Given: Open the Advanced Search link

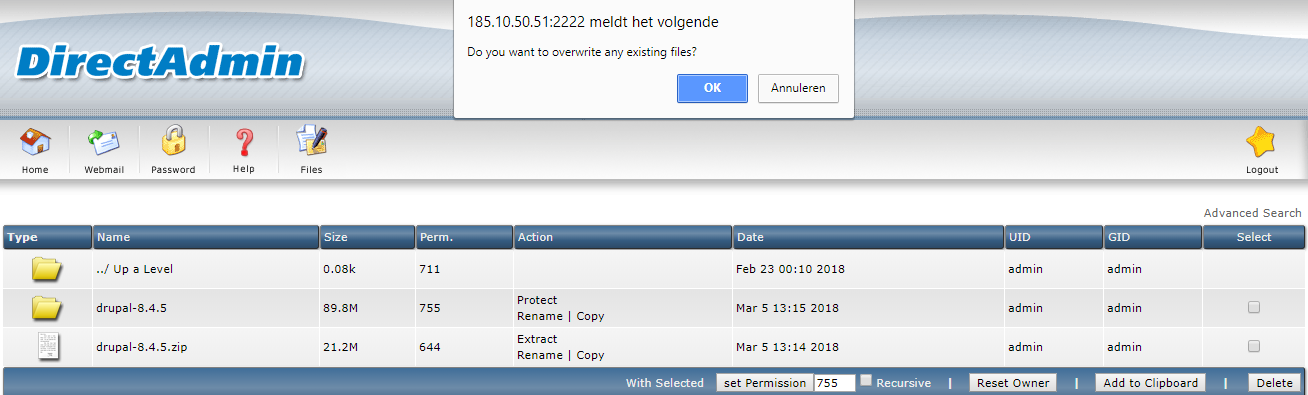Looking at the screenshot, I should point(1252,213).
